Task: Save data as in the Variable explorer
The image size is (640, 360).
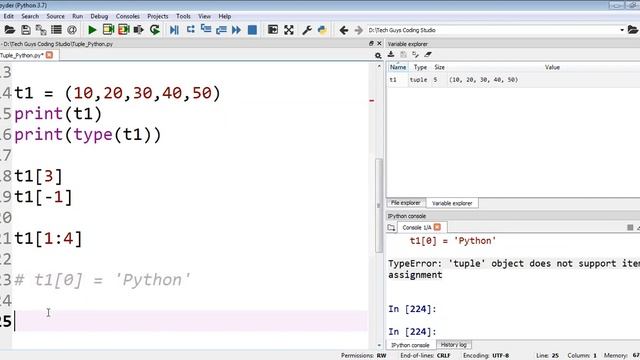Action: pyautogui.click(x=403, y=54)
